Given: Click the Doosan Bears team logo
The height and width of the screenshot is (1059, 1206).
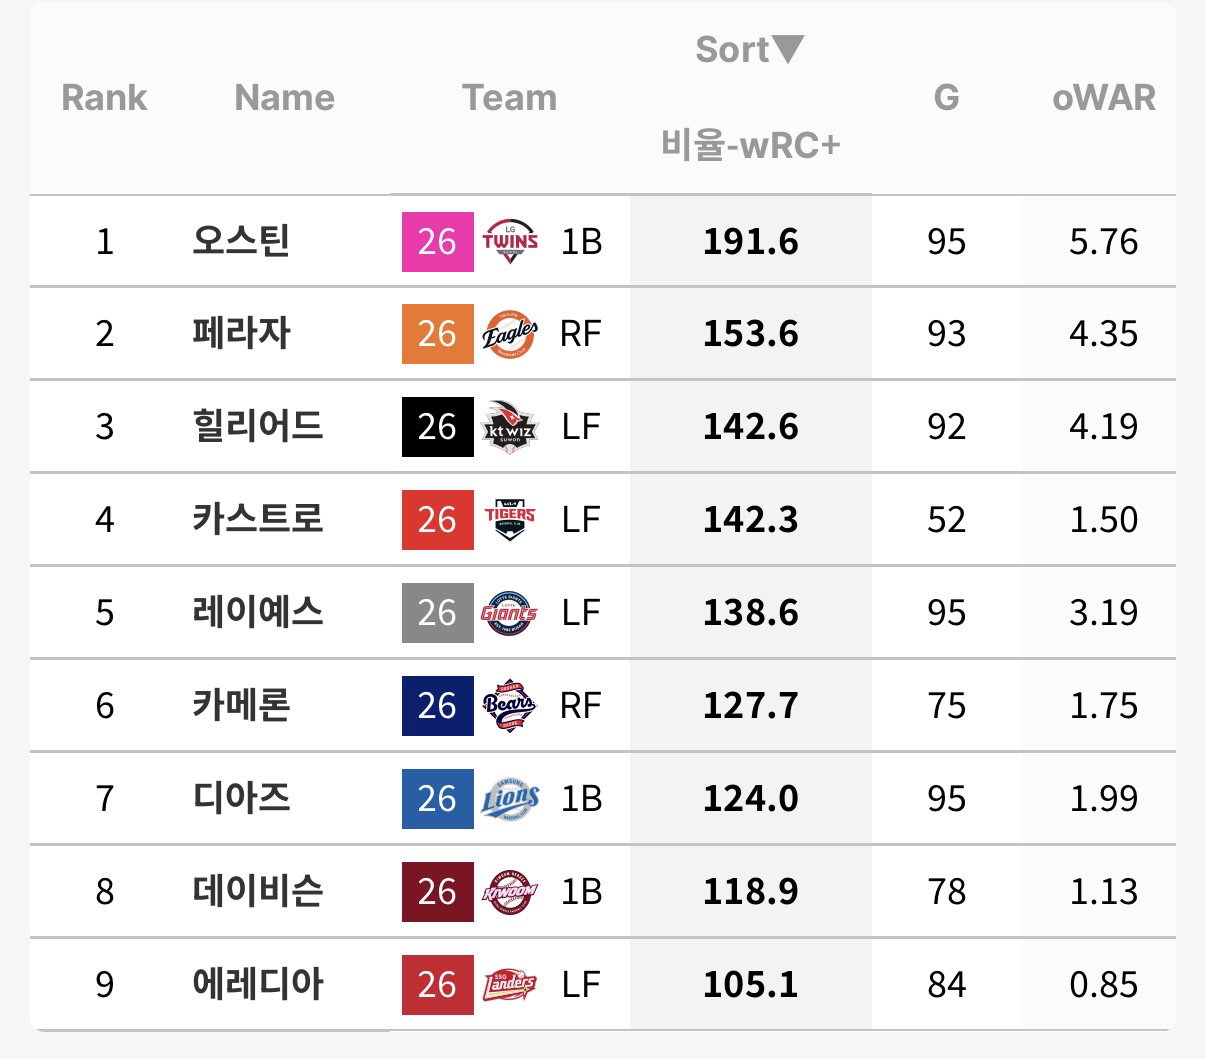Looking at the screenshot, I should (510, 705).
